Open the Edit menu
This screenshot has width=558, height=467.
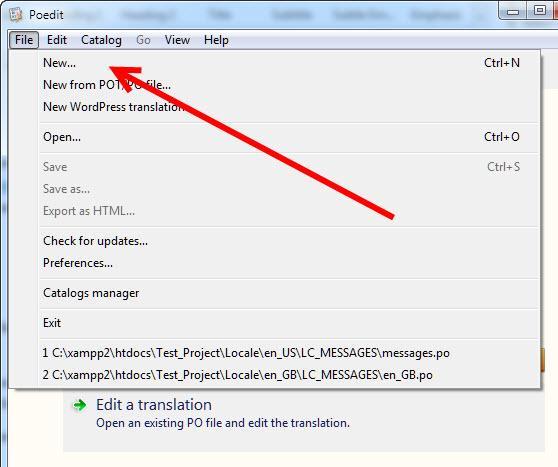coord(57,40)
